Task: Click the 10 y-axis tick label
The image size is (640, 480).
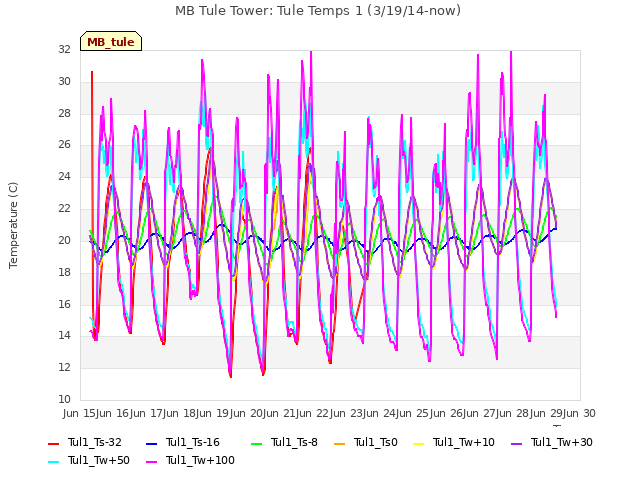Action: coord(64,399)
